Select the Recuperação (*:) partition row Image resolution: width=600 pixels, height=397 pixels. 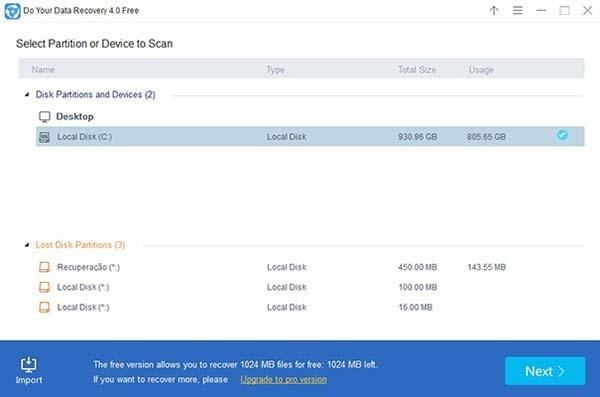[x=310, y=267]
